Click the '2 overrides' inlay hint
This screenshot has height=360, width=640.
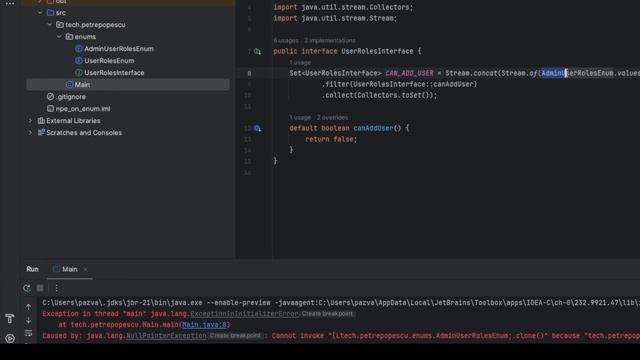pyautogui.click(x=332, y=118)
